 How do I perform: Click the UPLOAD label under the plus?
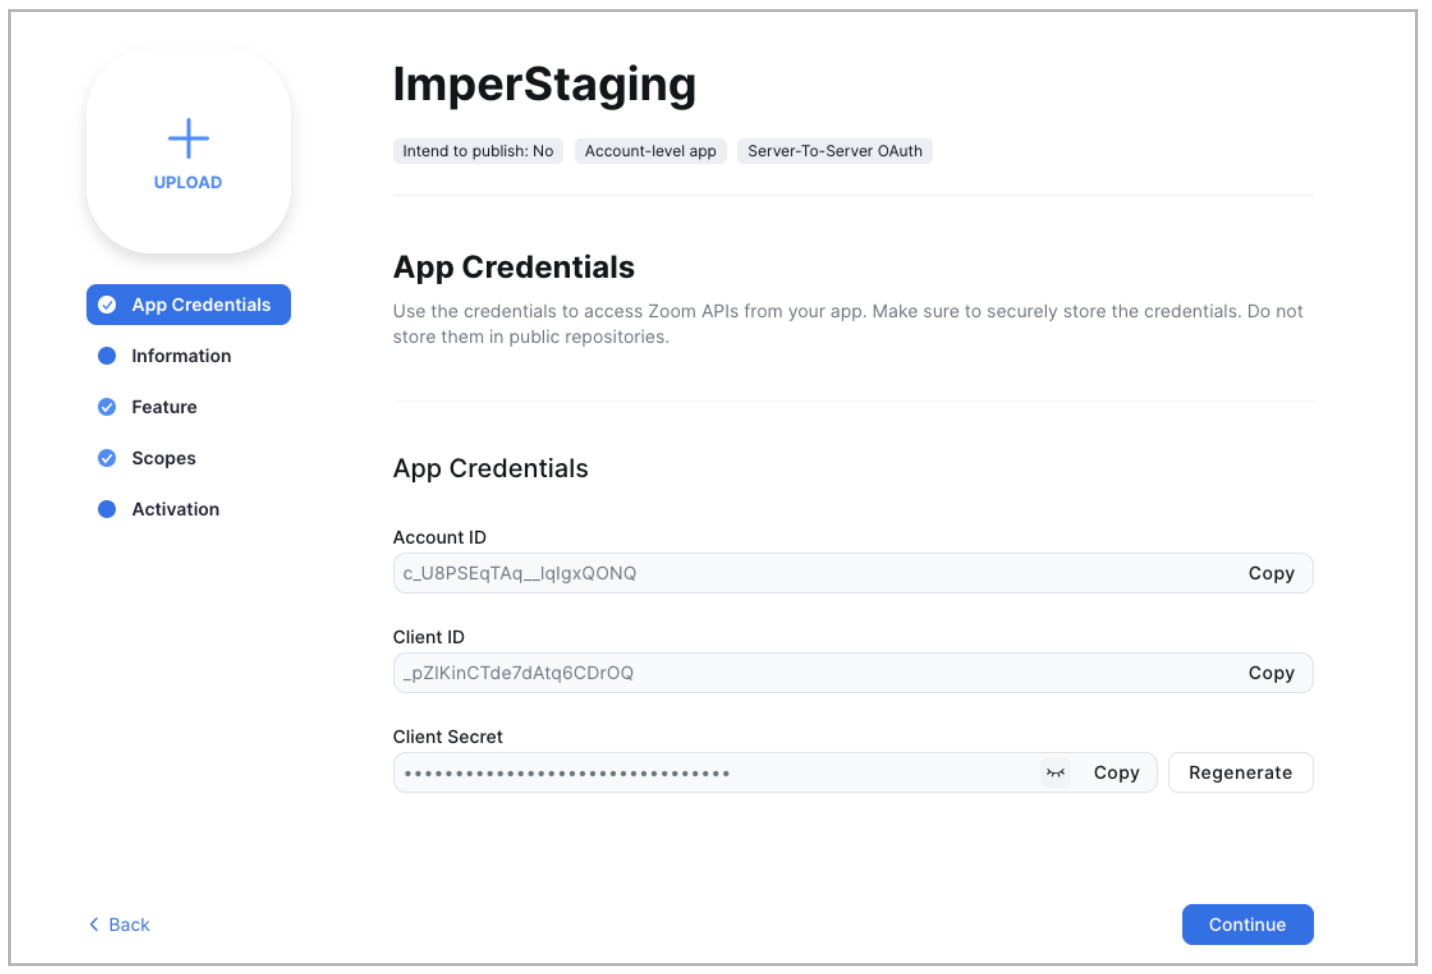point(188,183)
